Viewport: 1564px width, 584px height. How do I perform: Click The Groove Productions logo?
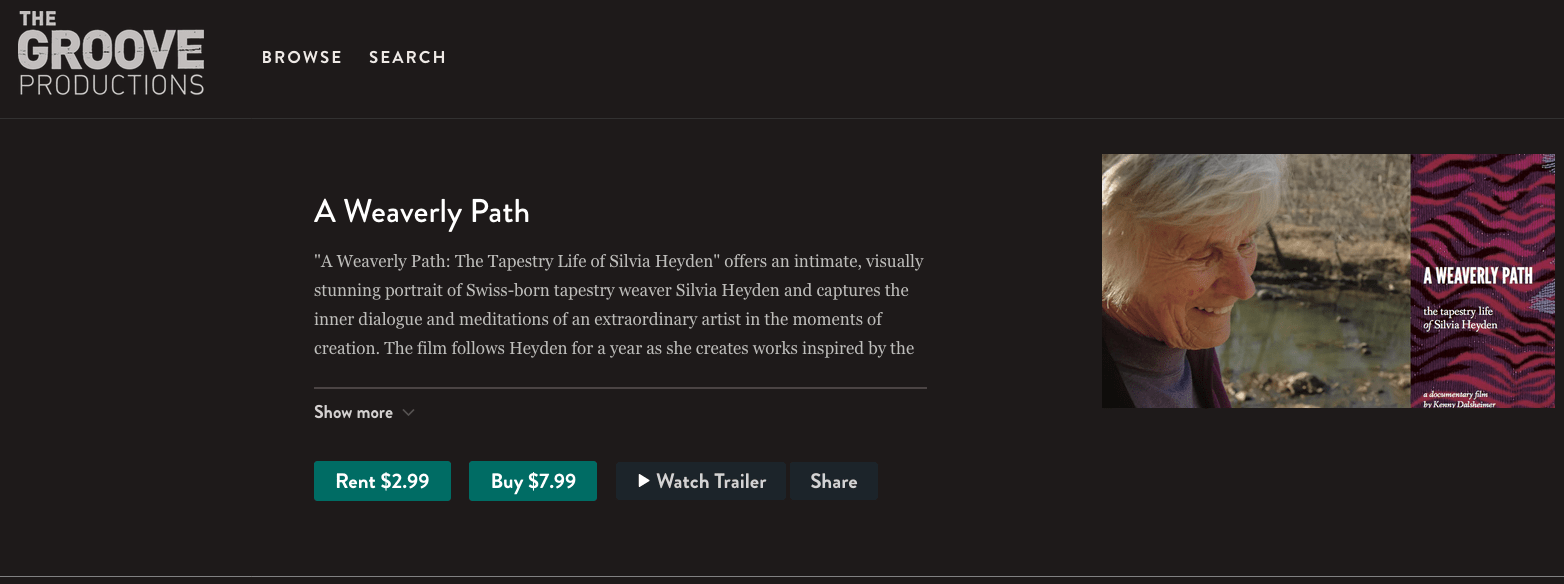click(x=111, y=53)
